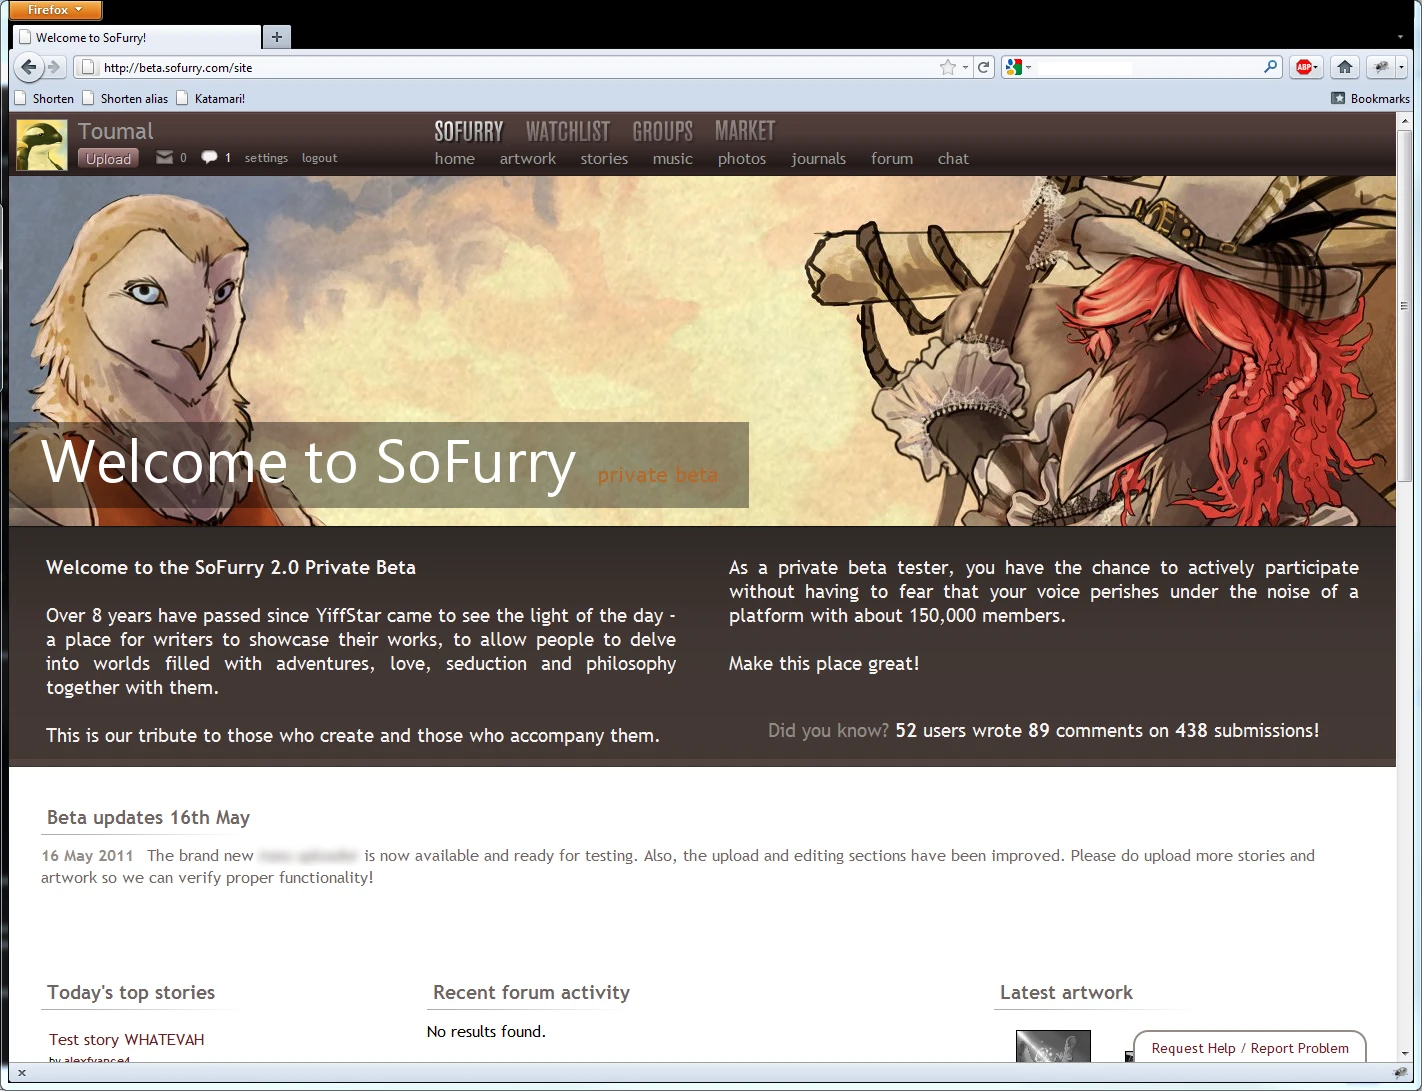Open the Bookmarks star menu button
This screenshot has width=1422, height=1091.
pos(1370,98)
